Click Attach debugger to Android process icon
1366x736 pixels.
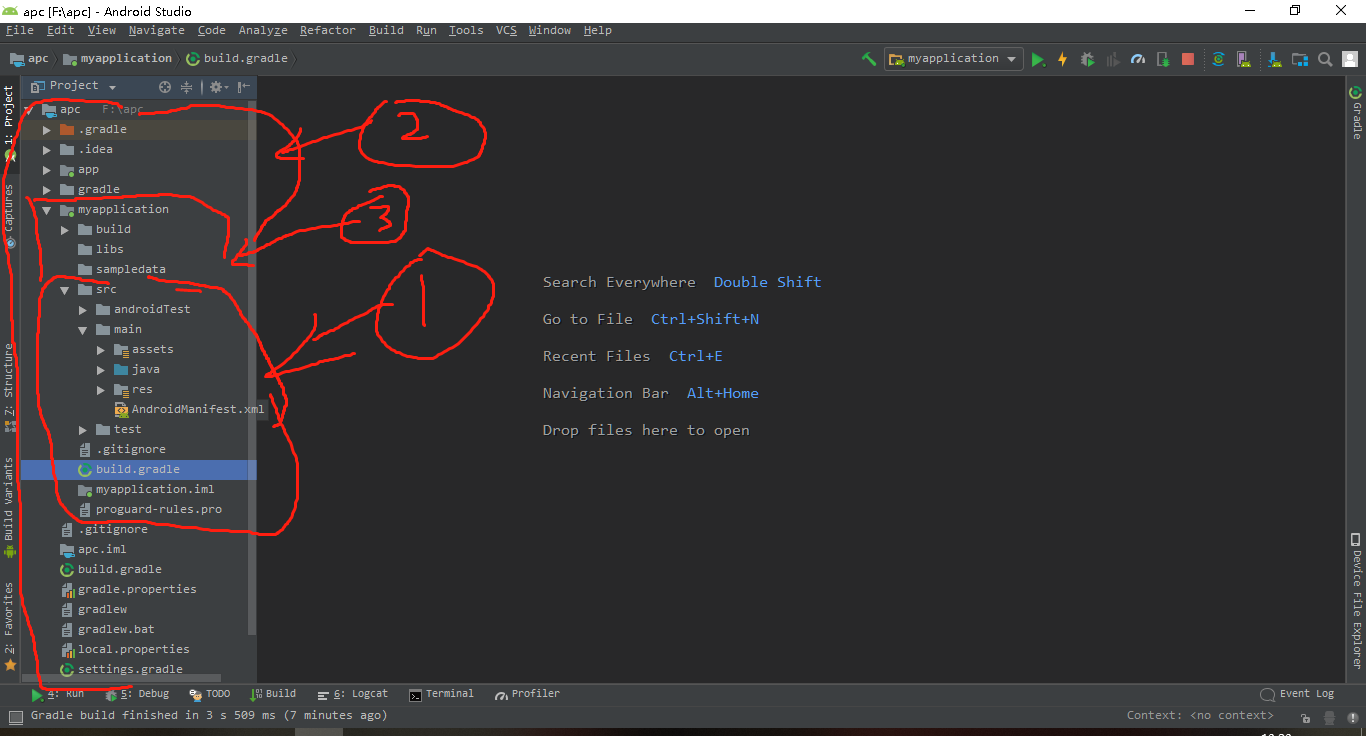[x=1163, y=59]
